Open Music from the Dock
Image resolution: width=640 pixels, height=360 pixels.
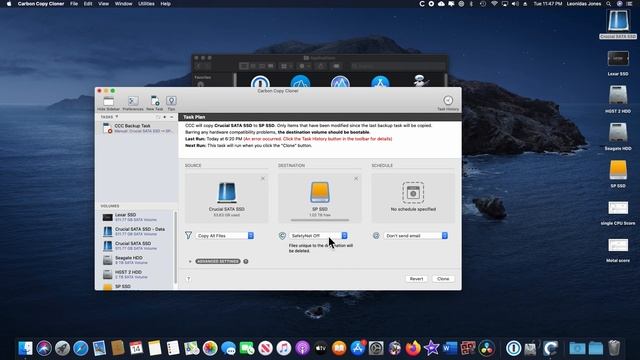[284, 348]
